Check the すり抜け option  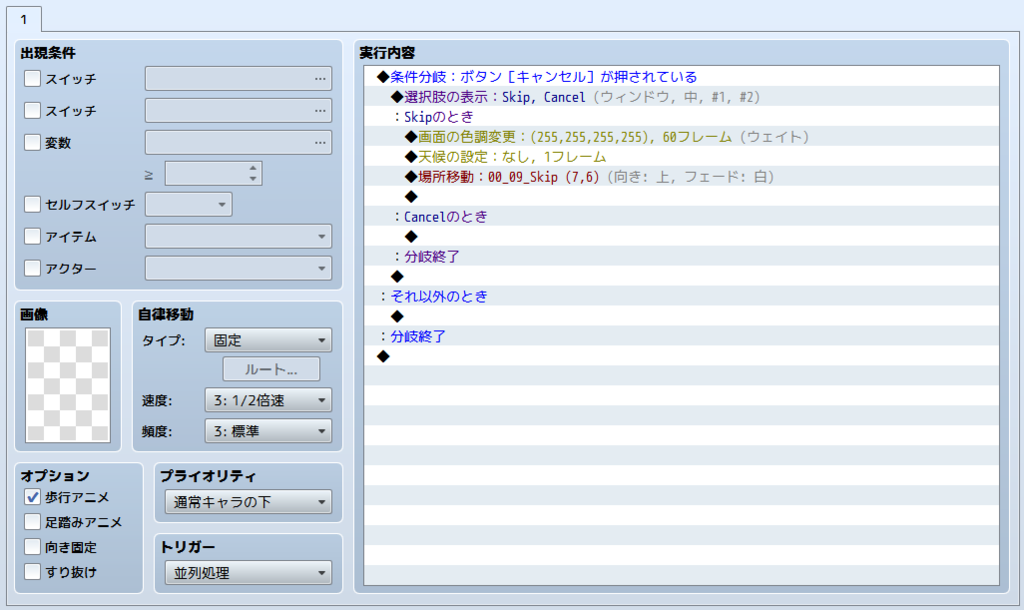coord(32,571)
